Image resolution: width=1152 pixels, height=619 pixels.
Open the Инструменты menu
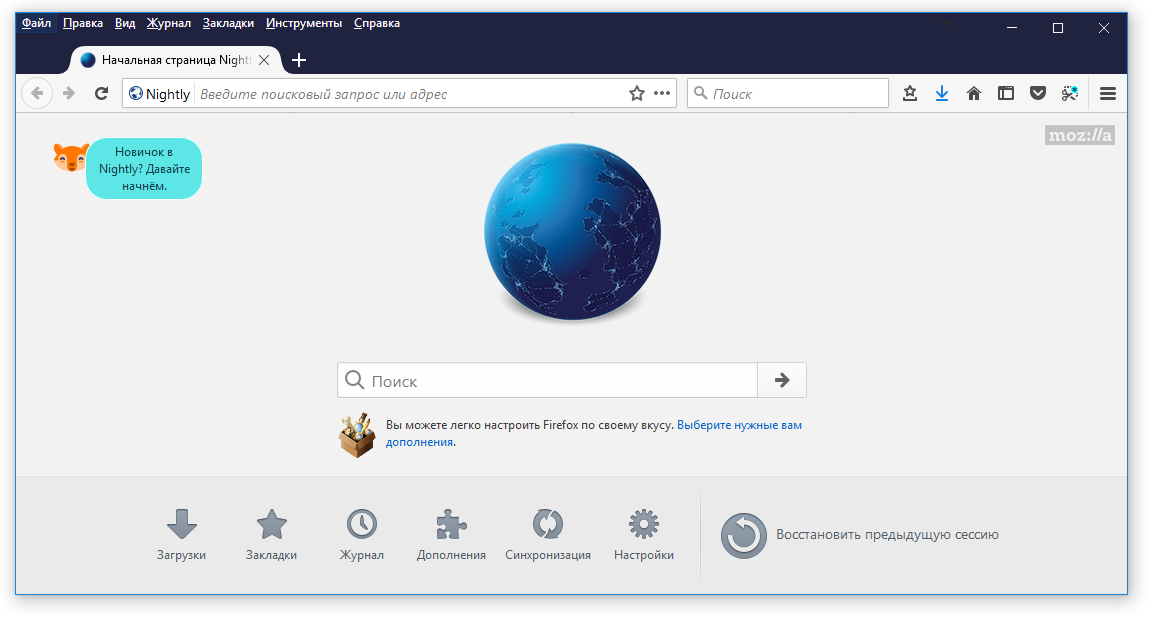click(x=304, y=23)
